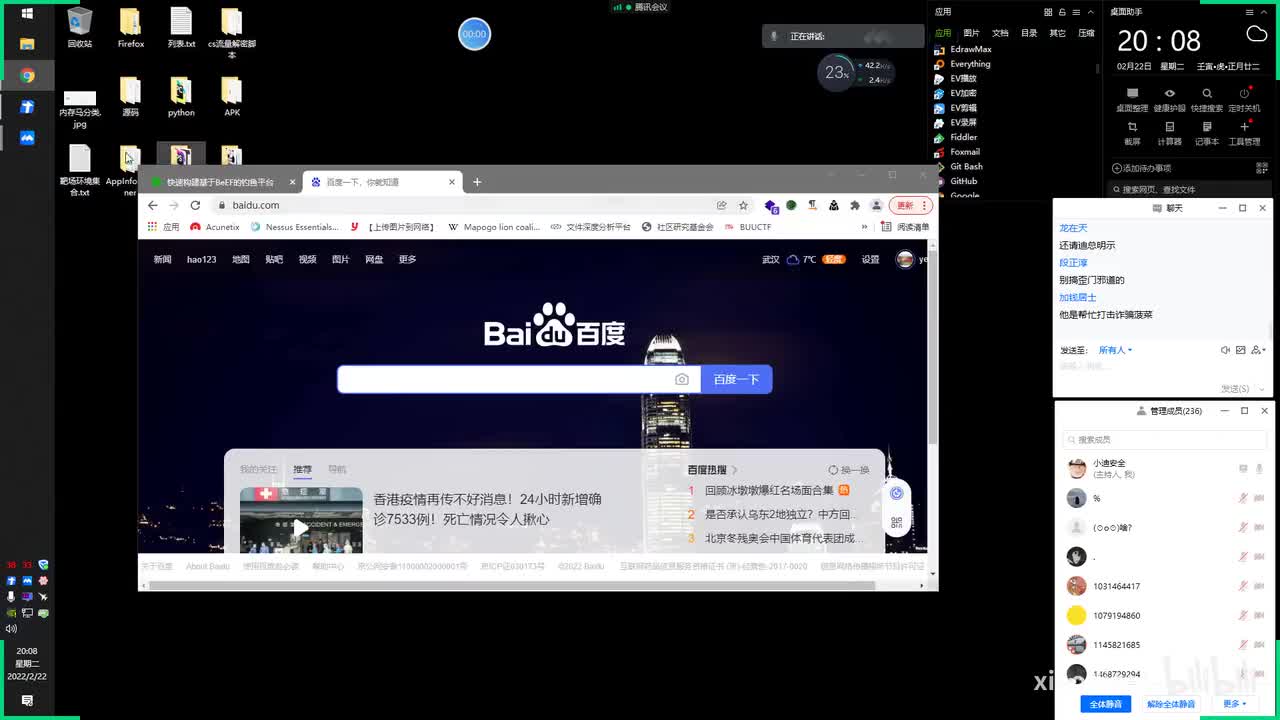Open the 列表.txt file on desktop
The width and height of the screenshot is (1280, 720).
click(x=181, y=28)
